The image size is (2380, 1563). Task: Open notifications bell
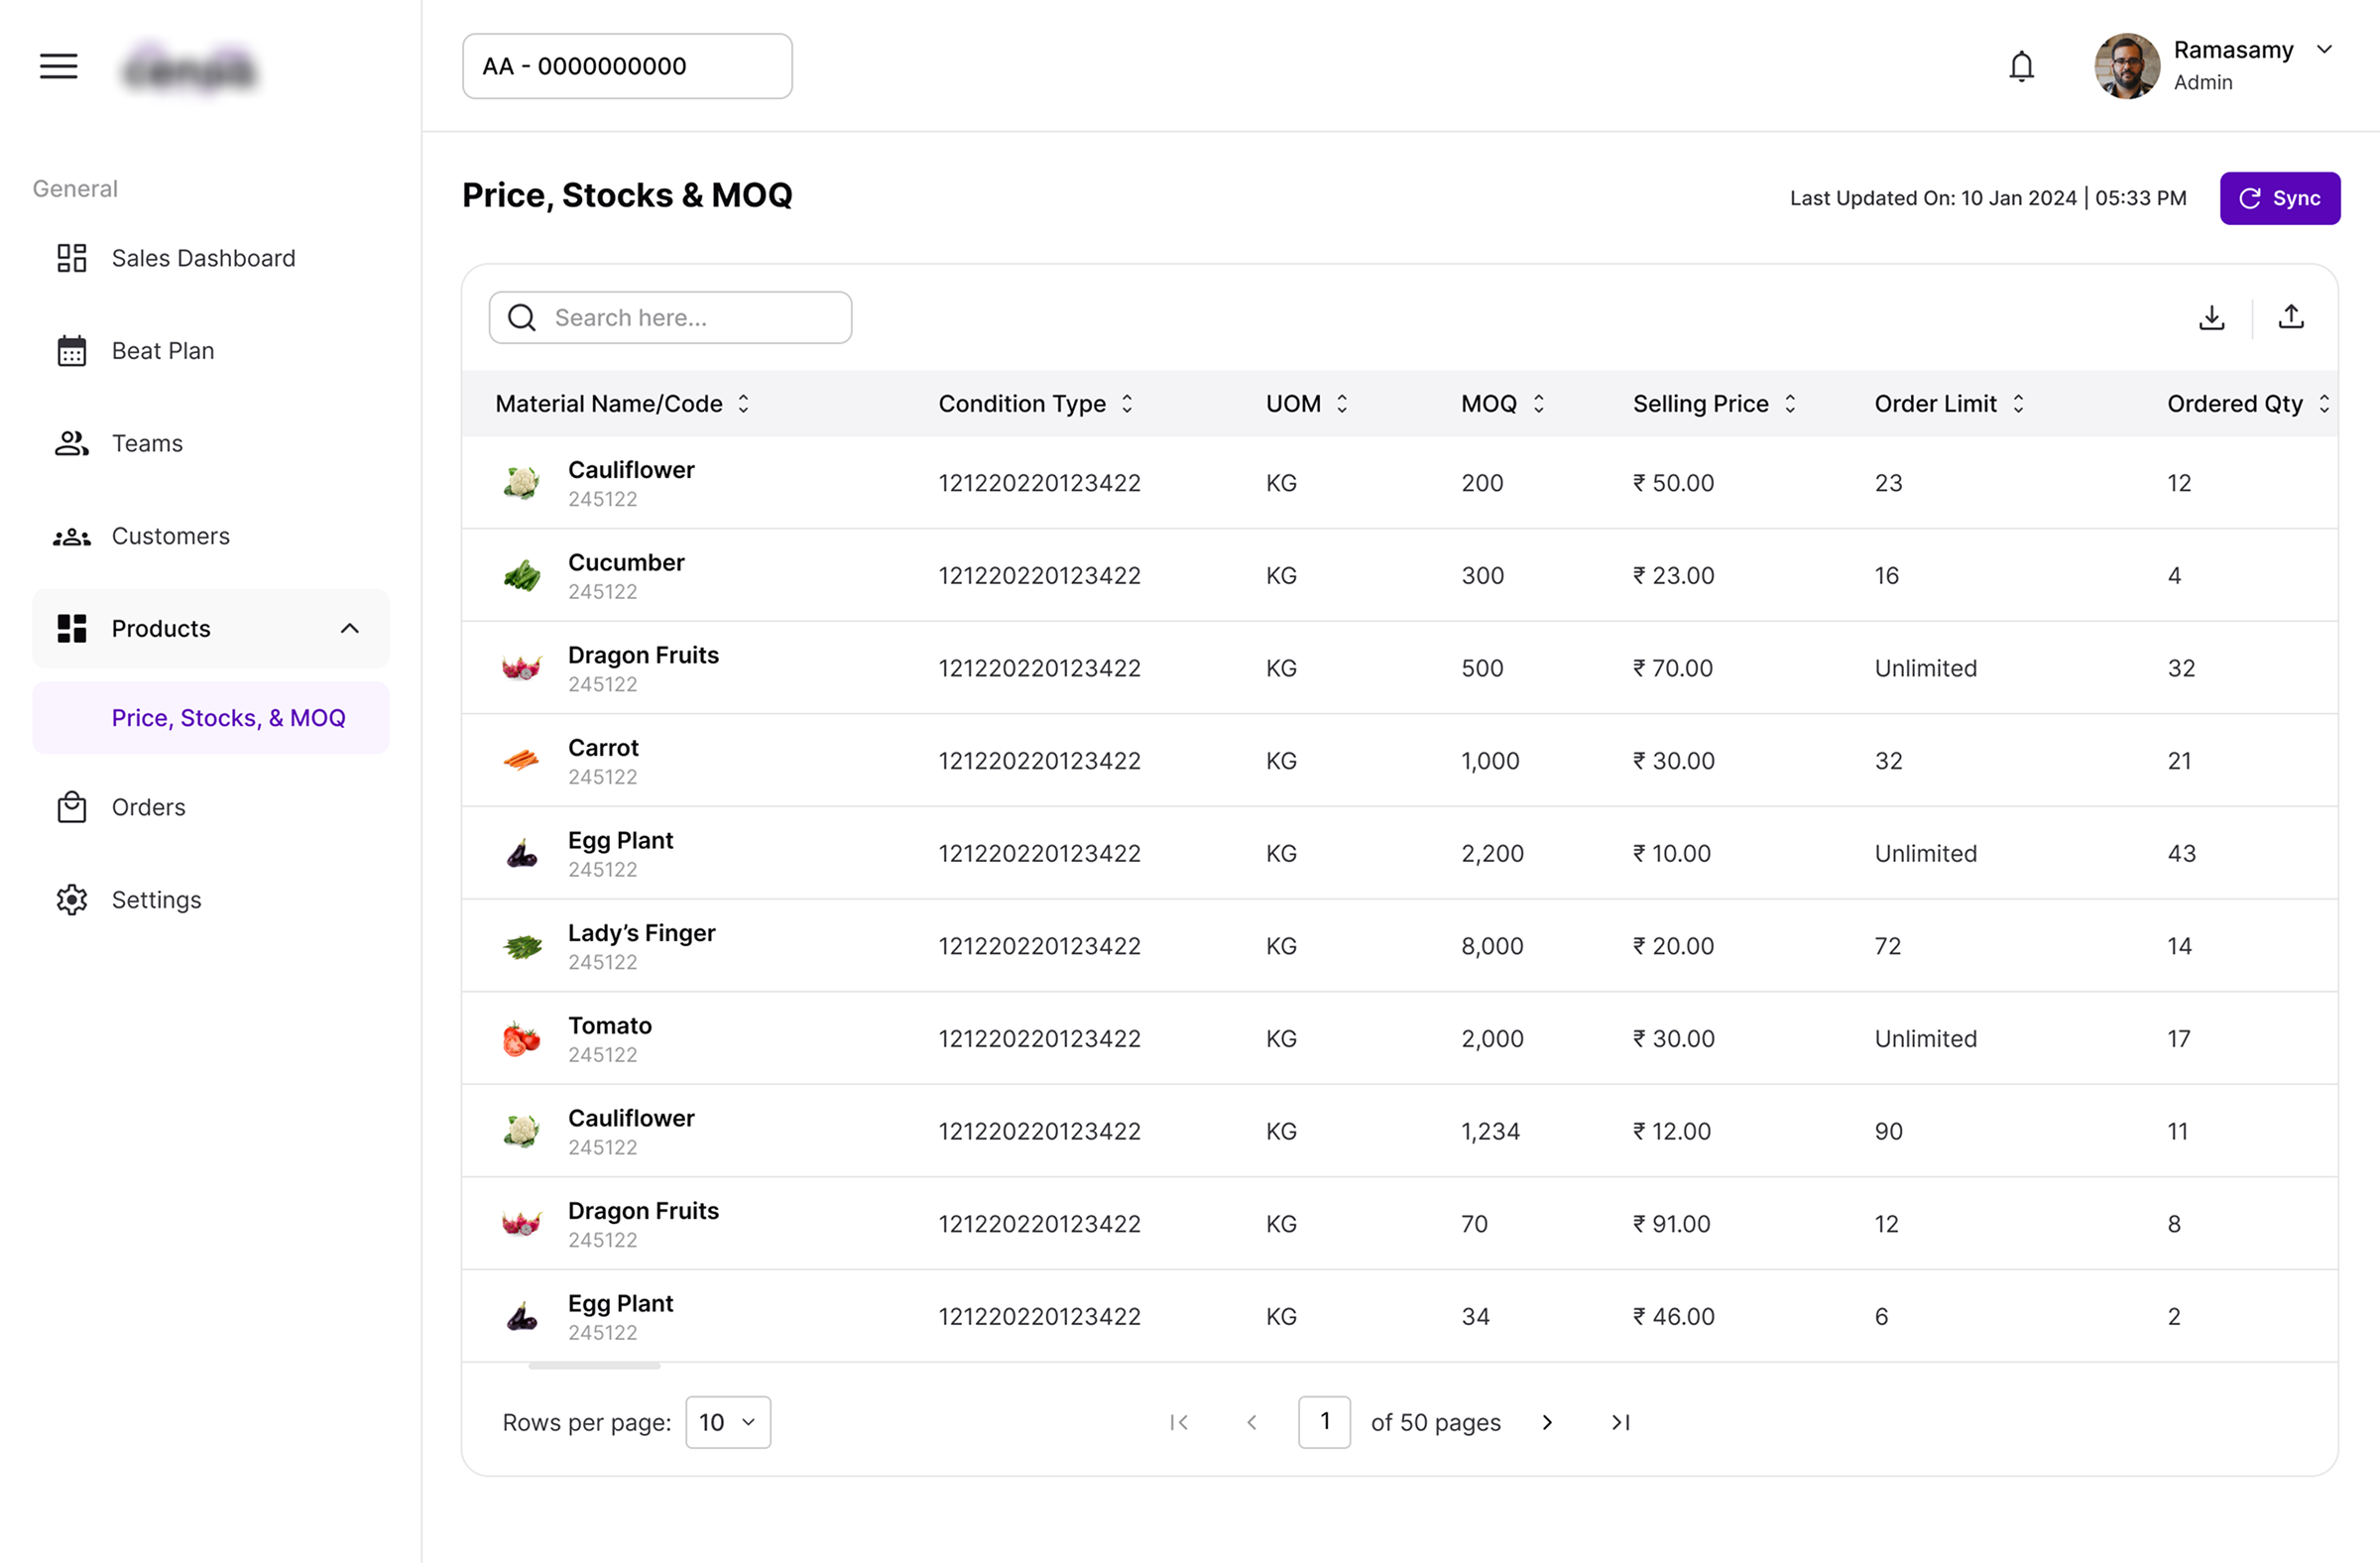[2021, 66]
